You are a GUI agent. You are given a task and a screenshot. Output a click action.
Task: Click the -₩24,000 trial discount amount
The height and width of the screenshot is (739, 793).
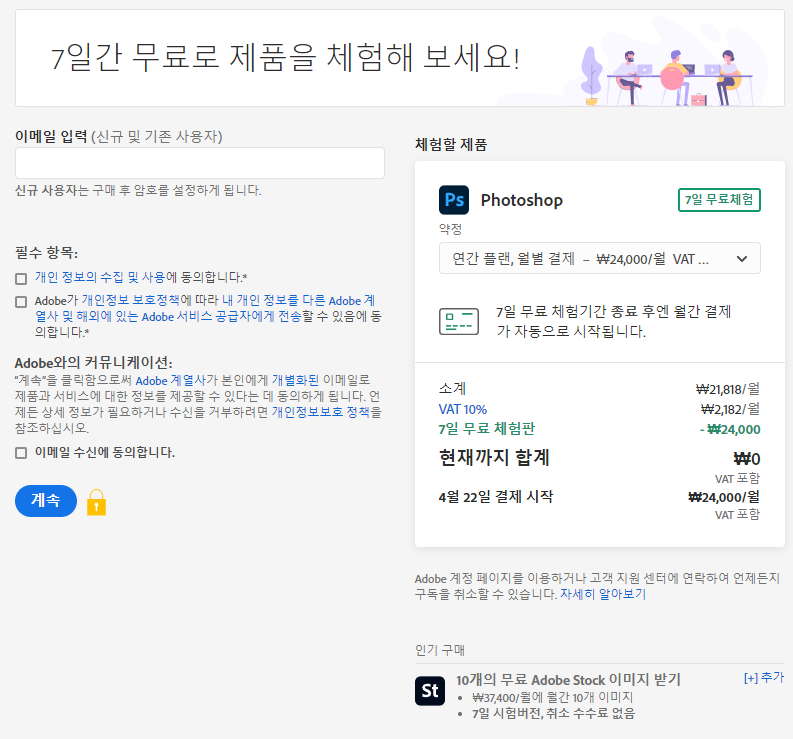tap(730, 429)
